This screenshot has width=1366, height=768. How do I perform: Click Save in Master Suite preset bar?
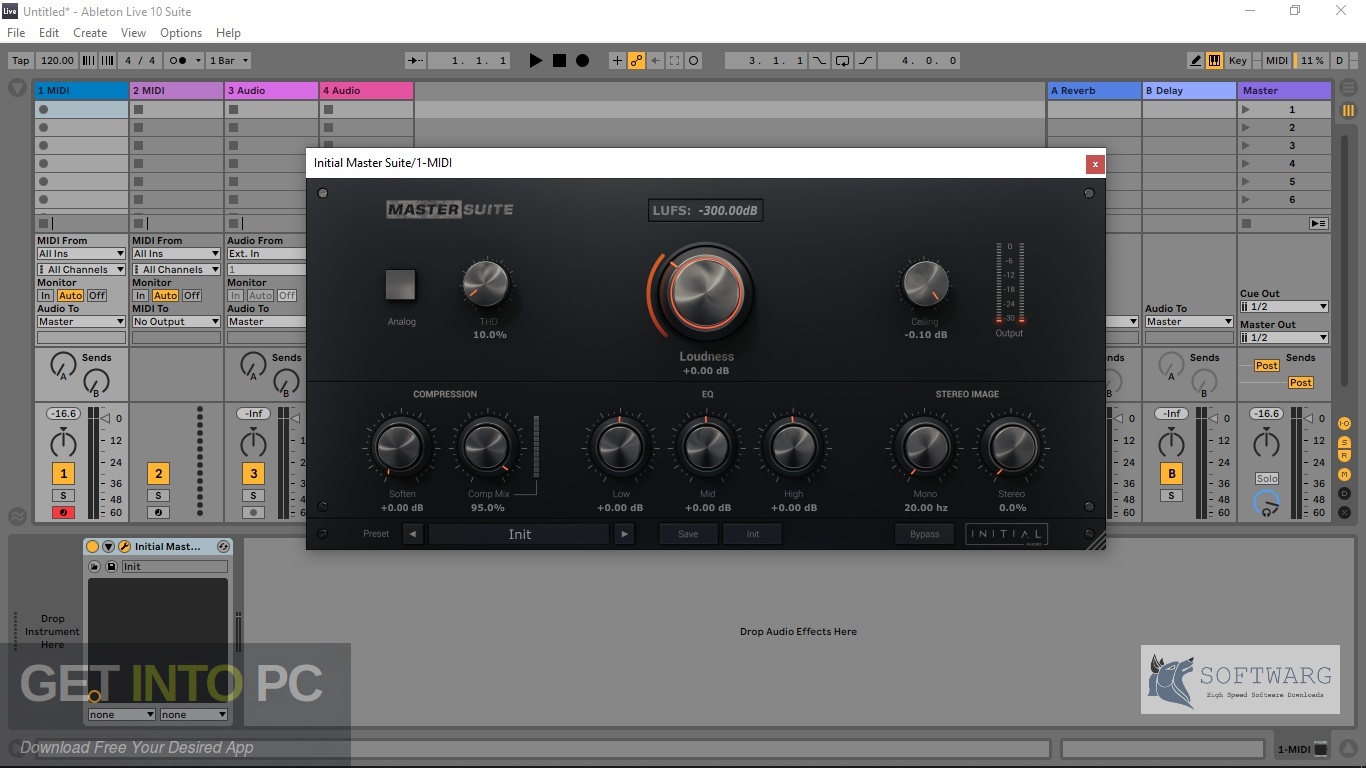coord(688,534)
